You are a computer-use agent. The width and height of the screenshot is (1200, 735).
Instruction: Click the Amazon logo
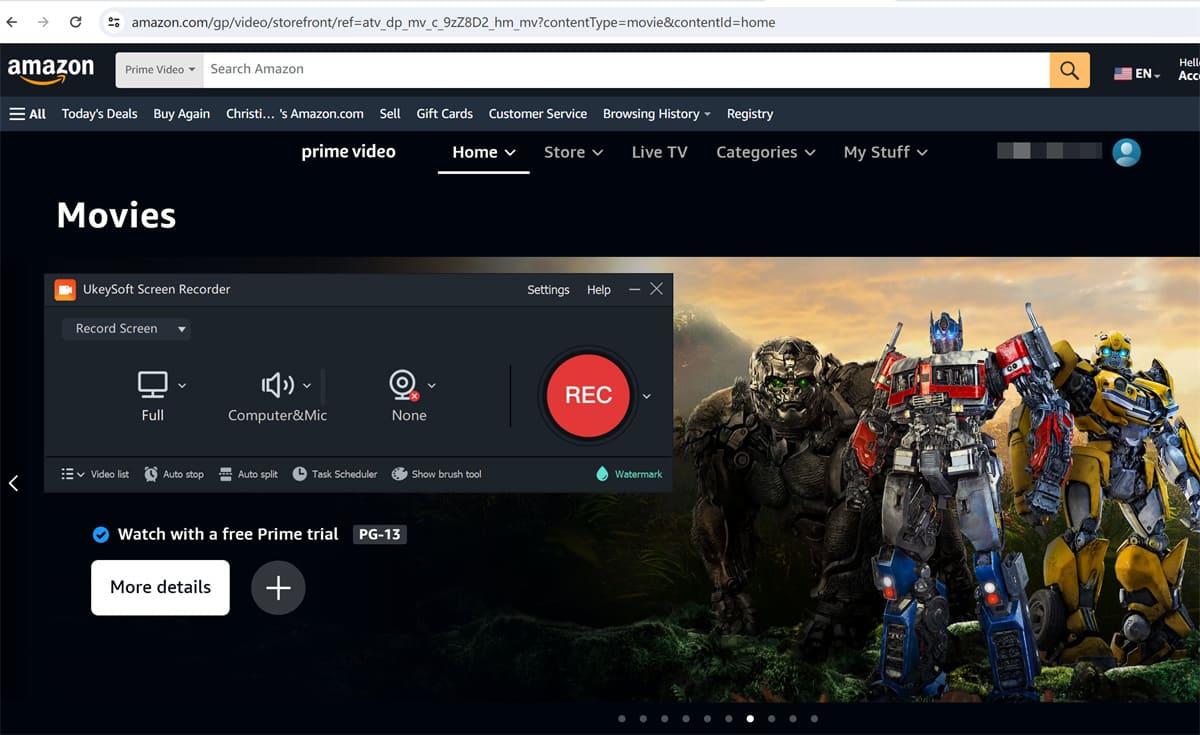[x=51, y=71]
